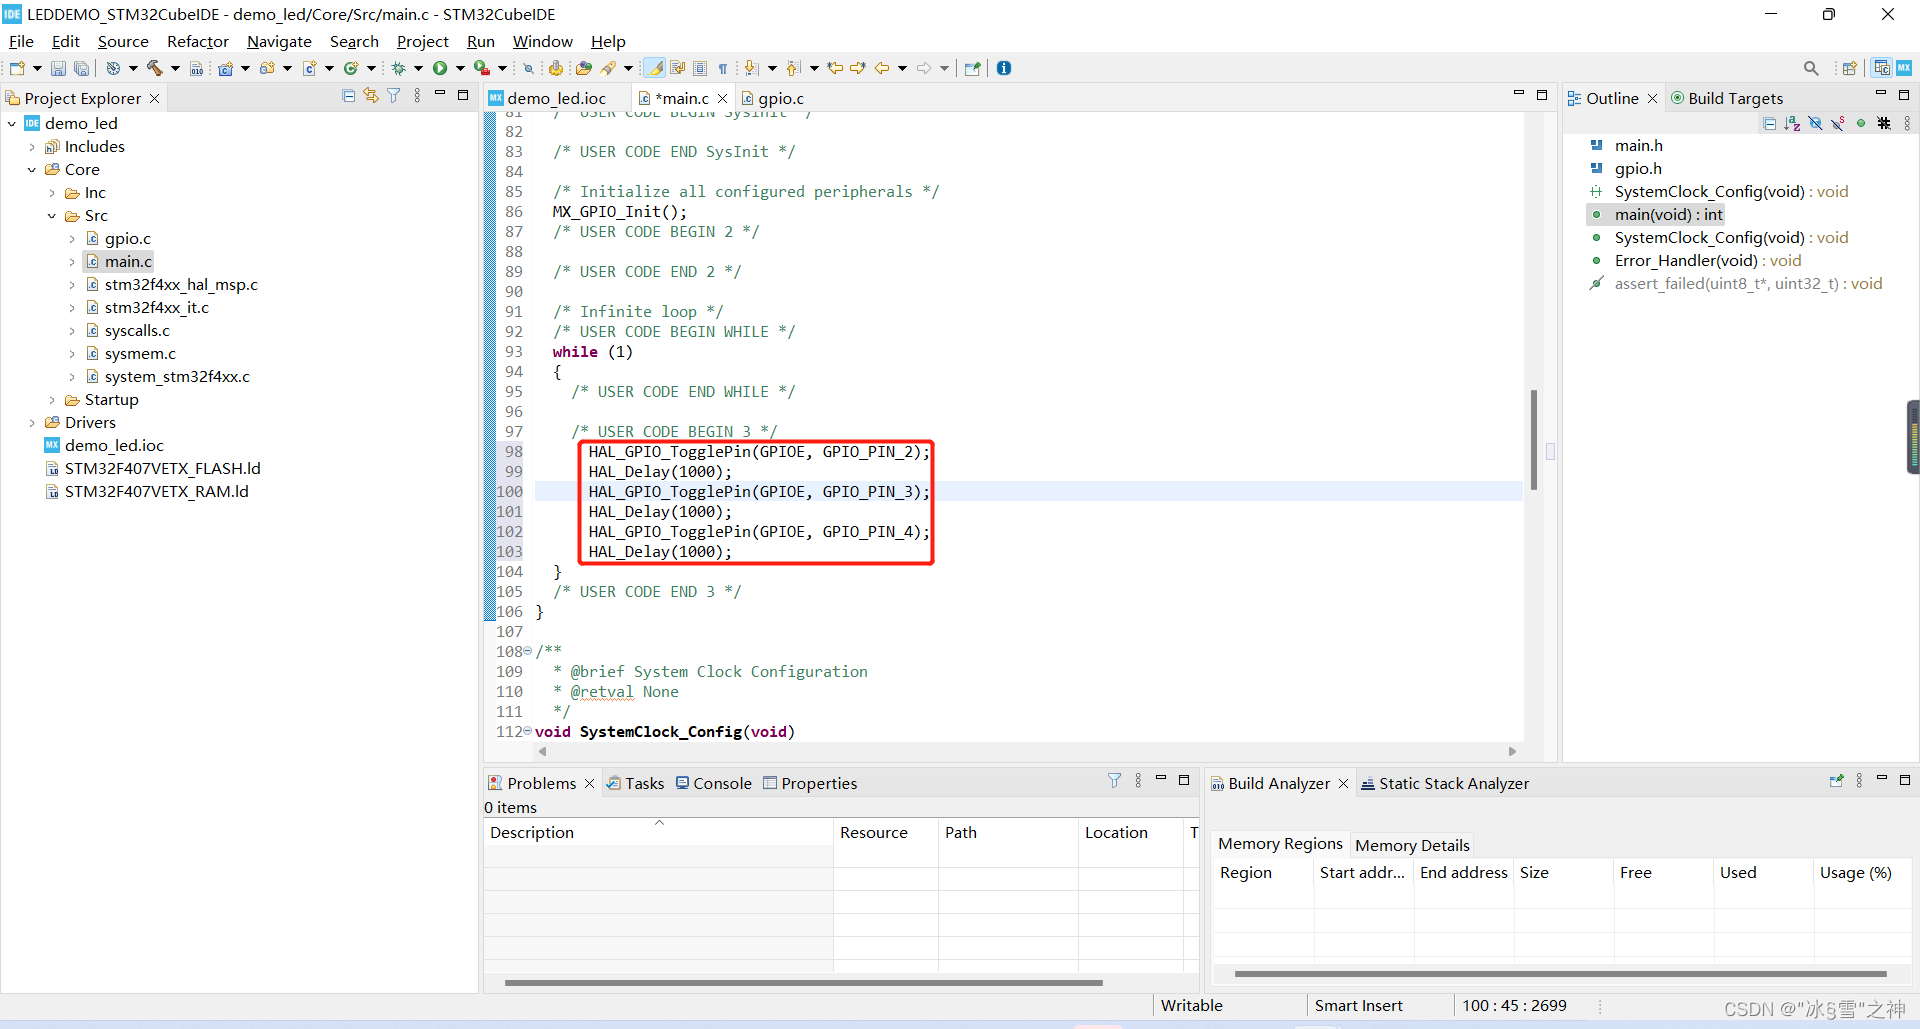Viewport: 1920px width, 1029px height.
Task: Open the Console tab
Action: tap(714, 783)
